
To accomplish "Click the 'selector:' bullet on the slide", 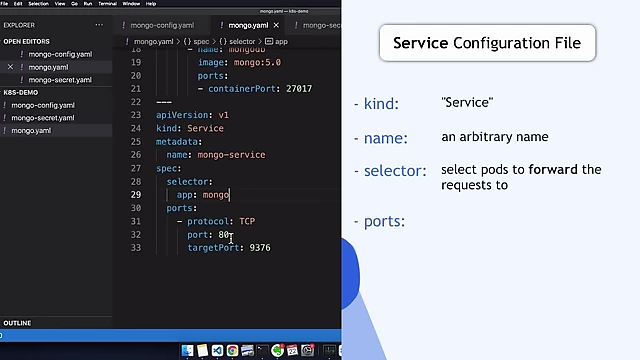I will (395, 171).
